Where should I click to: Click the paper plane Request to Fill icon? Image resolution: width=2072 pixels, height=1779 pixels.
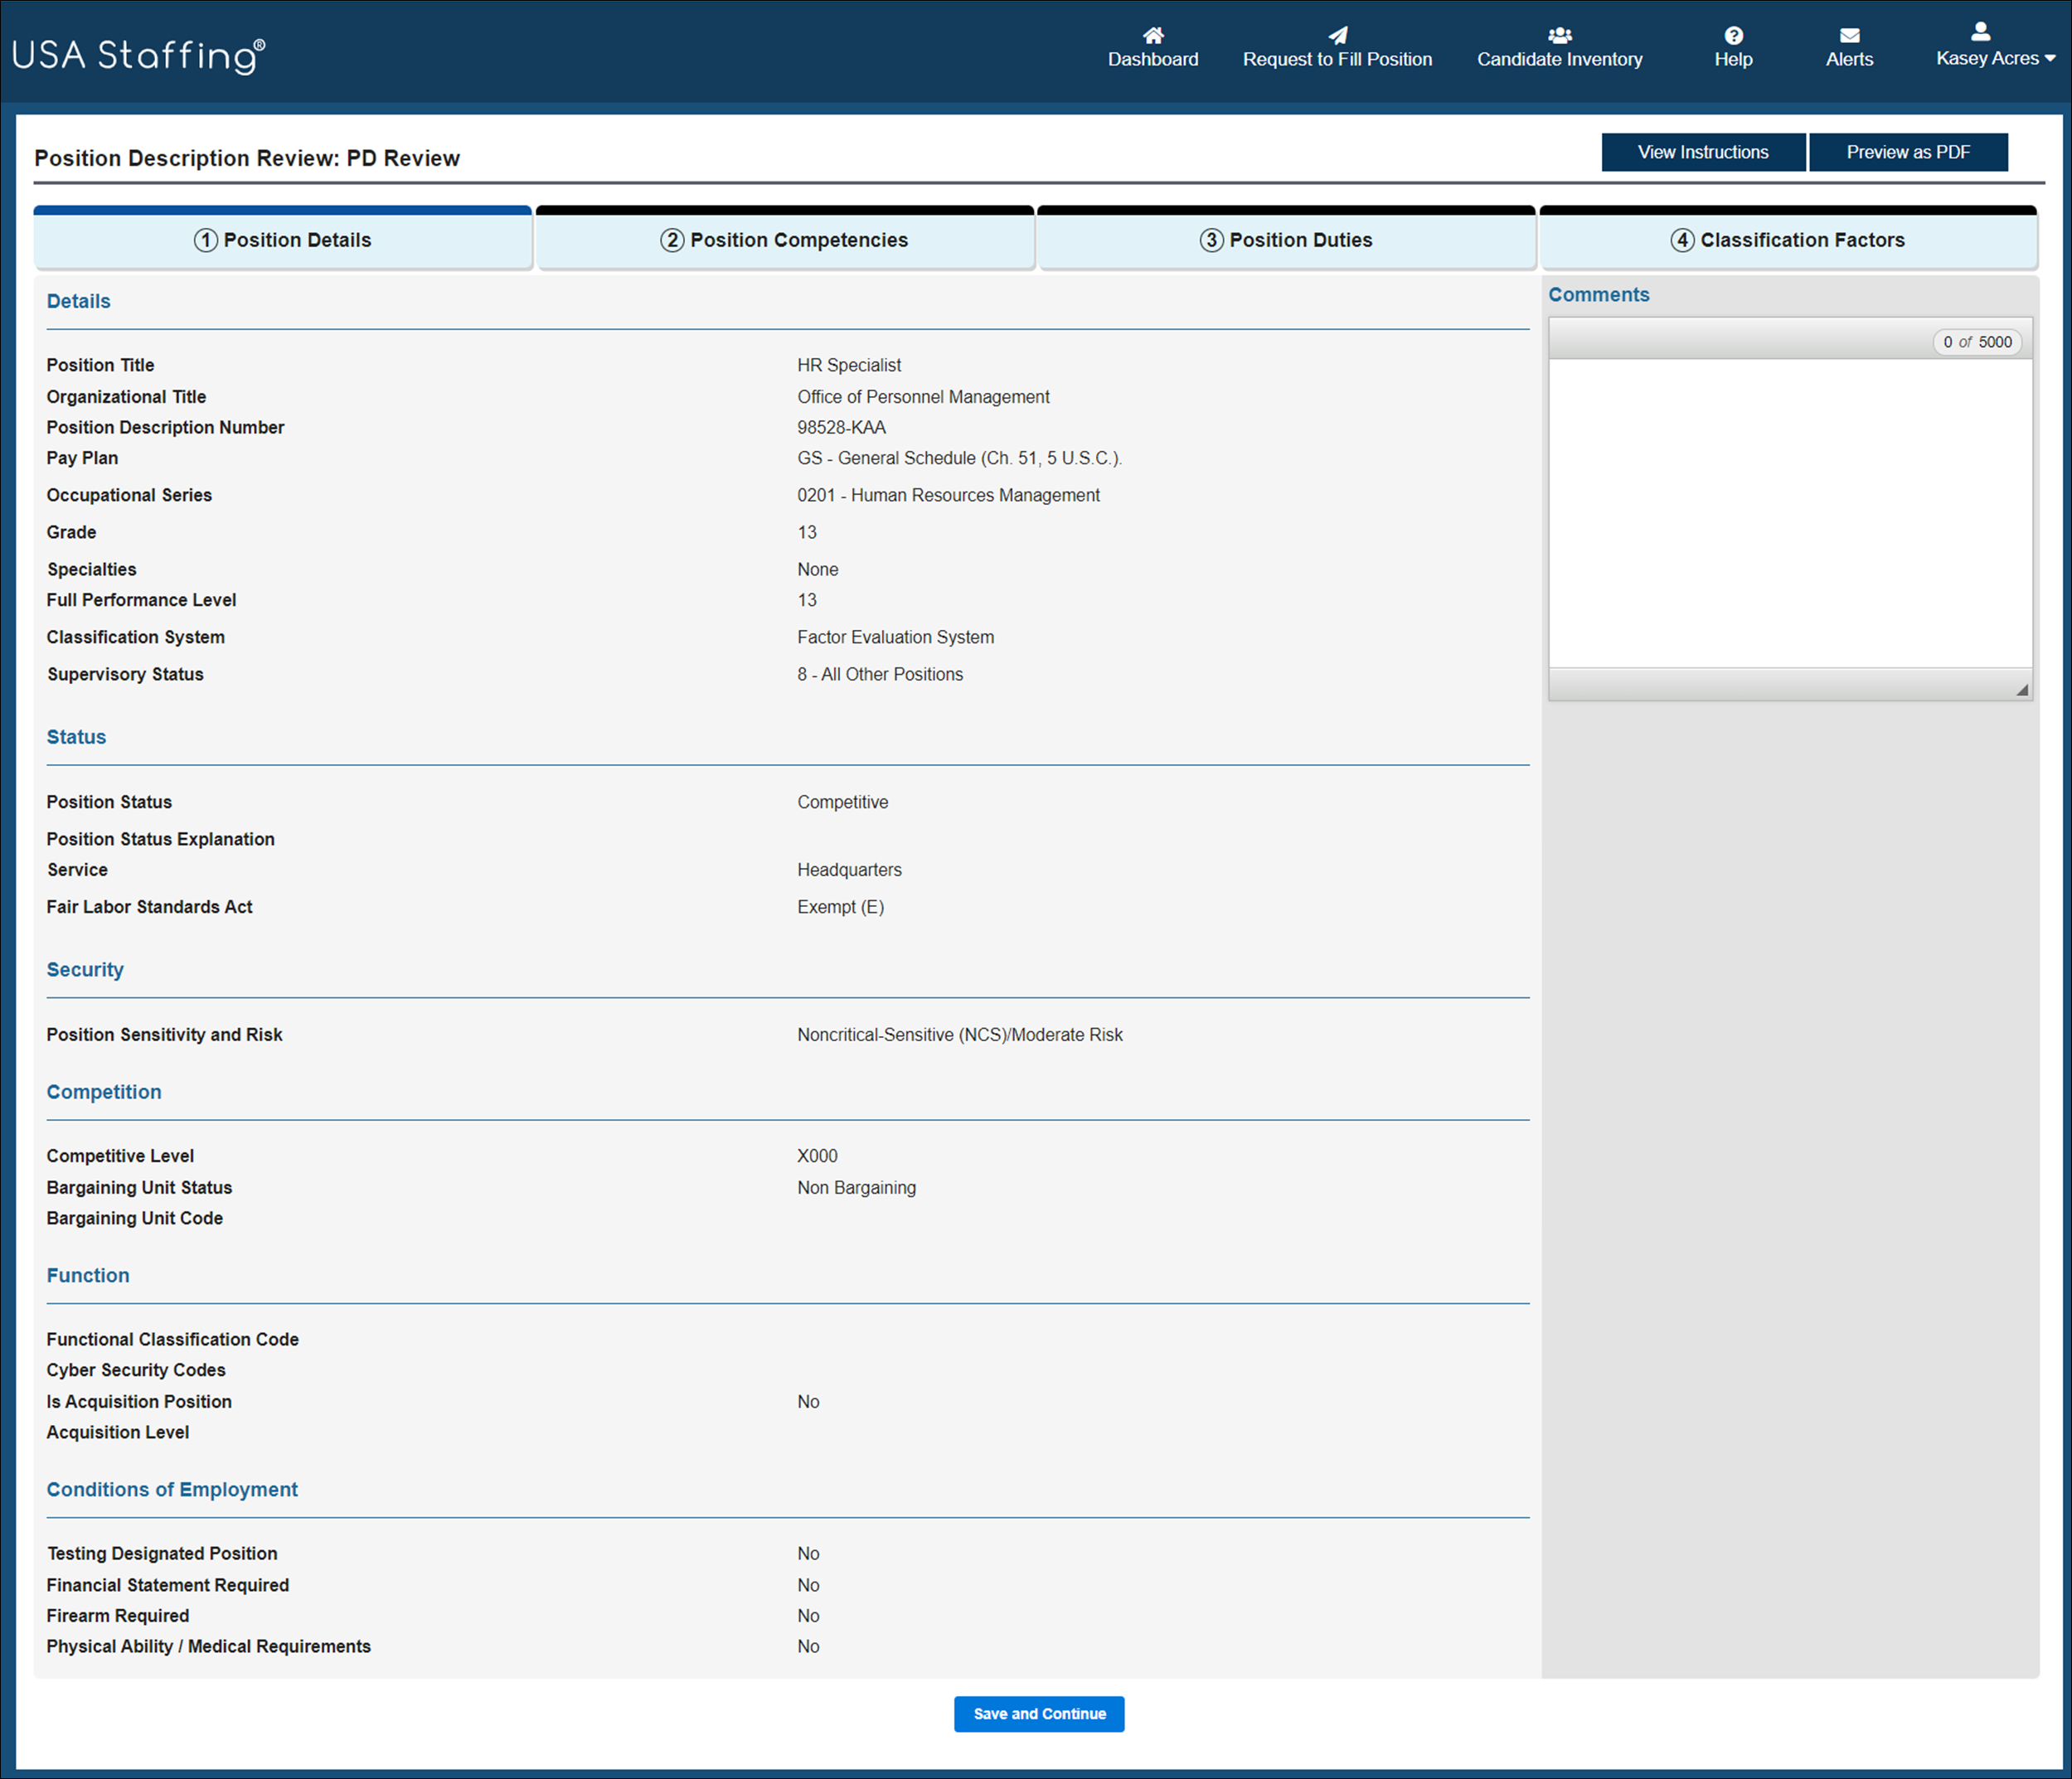pos(1337,35)
